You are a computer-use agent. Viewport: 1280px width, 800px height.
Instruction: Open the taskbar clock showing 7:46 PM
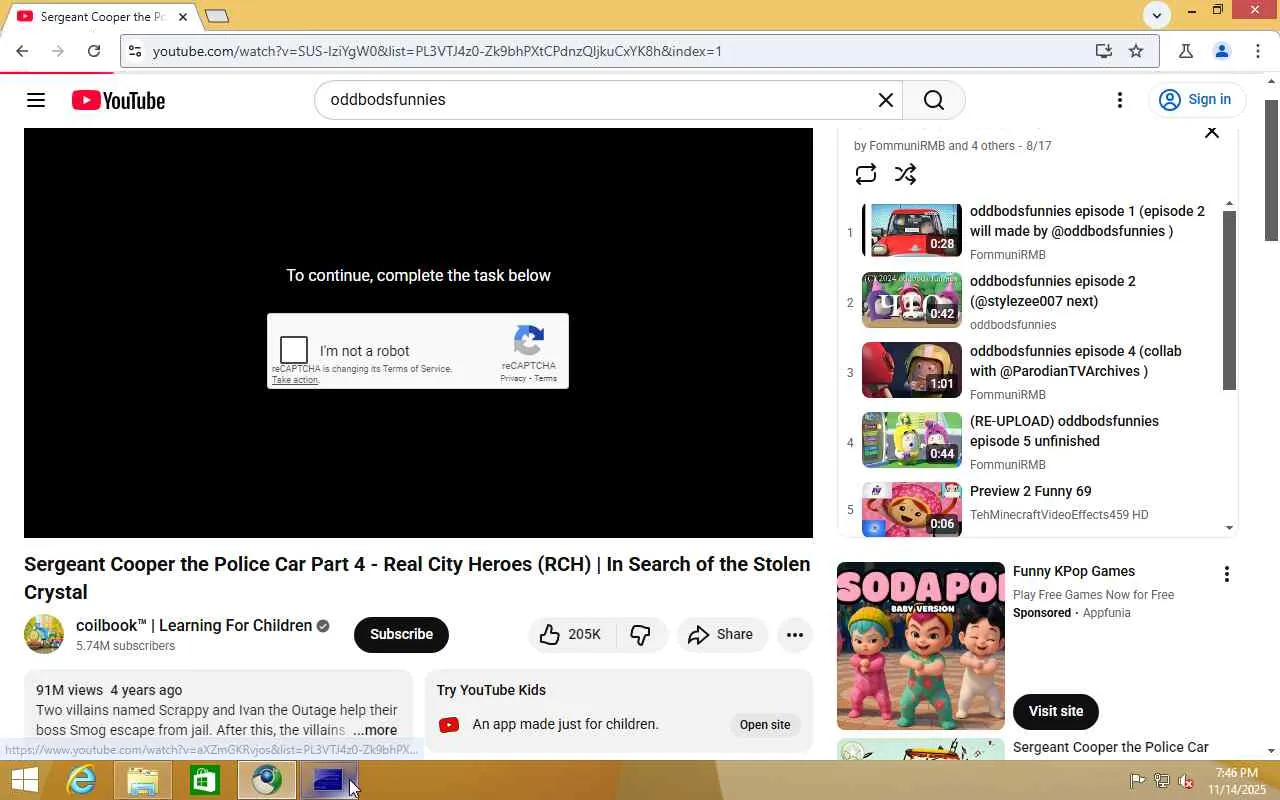(1236, 781)
